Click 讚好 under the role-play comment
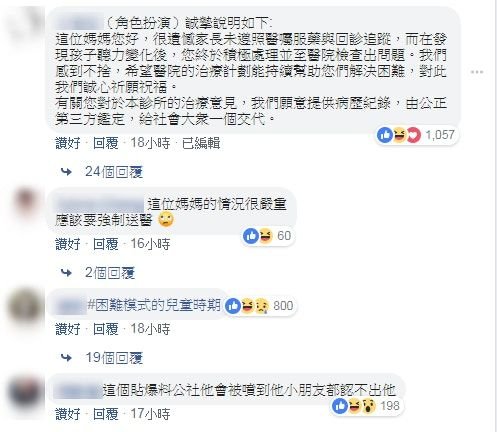Screen dimensions: 497x432 point(68,143)
